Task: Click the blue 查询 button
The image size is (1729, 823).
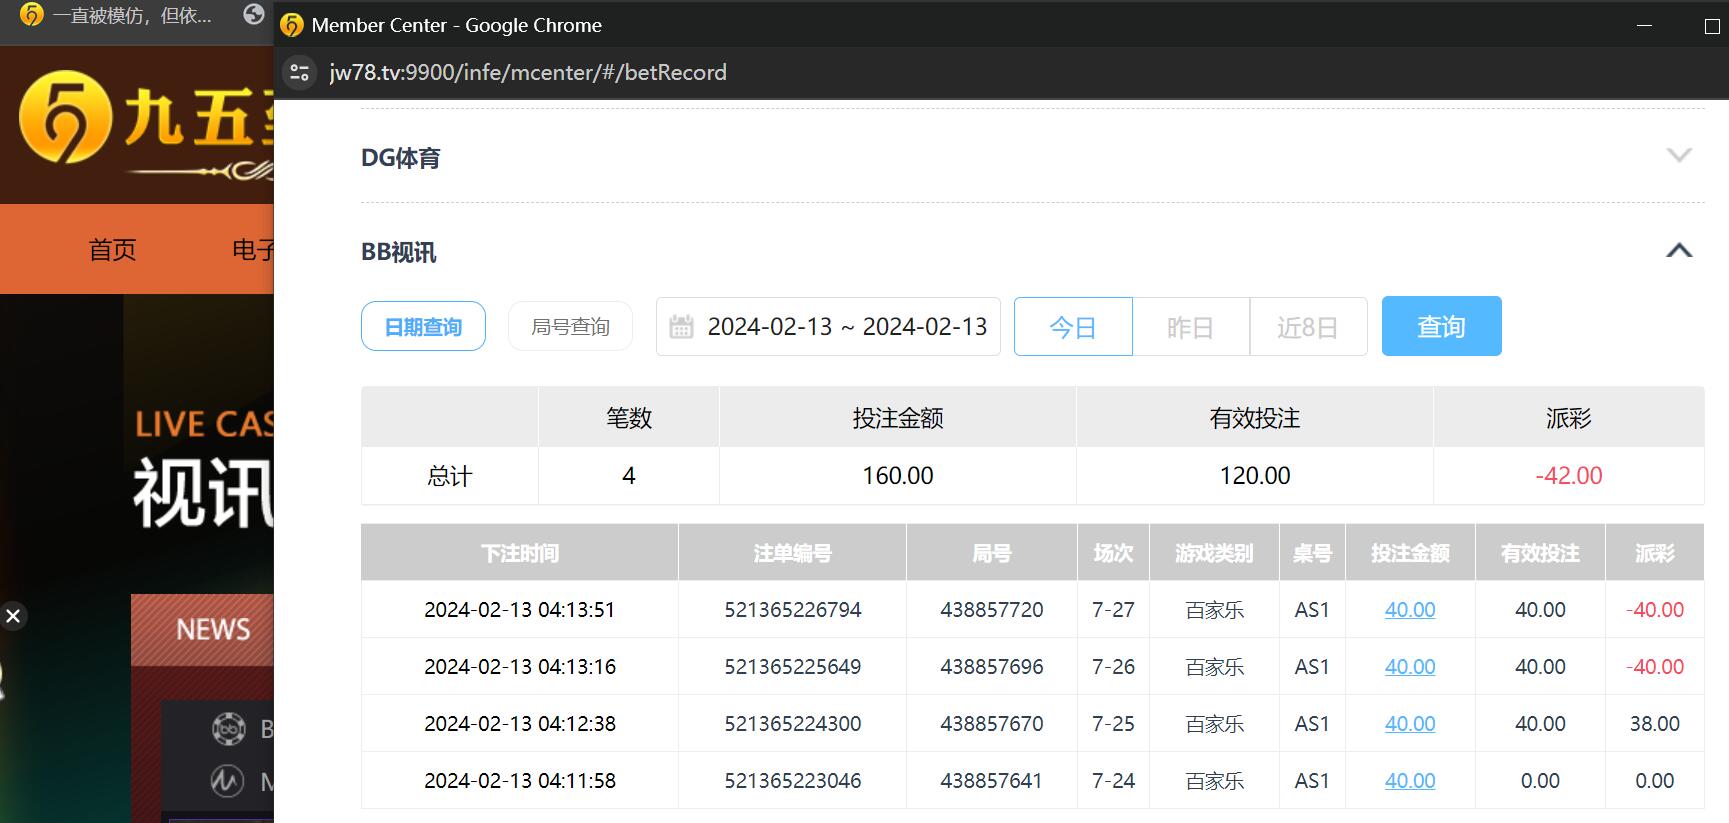Action: 1441,326
